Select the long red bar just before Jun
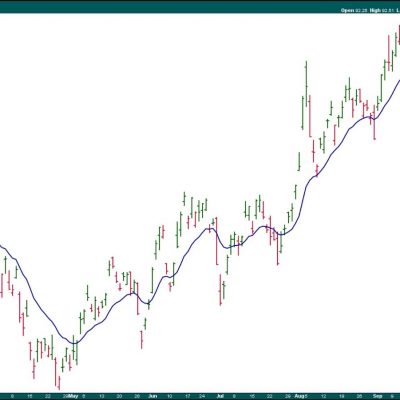Screen dimensions: 400x400 tap(137, 299)
